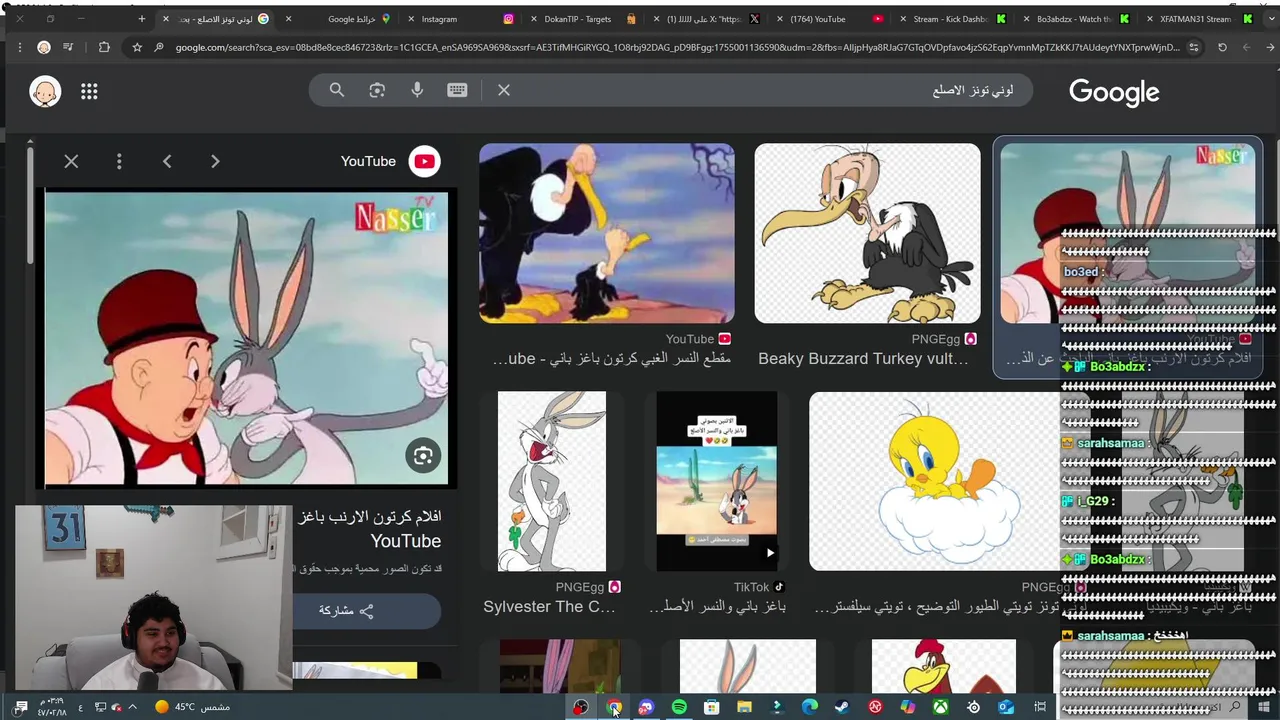Image resolution: width=1280 pixels, height=720 pixels.
Task: Click the address bar URL
Action: coord(678,47)
